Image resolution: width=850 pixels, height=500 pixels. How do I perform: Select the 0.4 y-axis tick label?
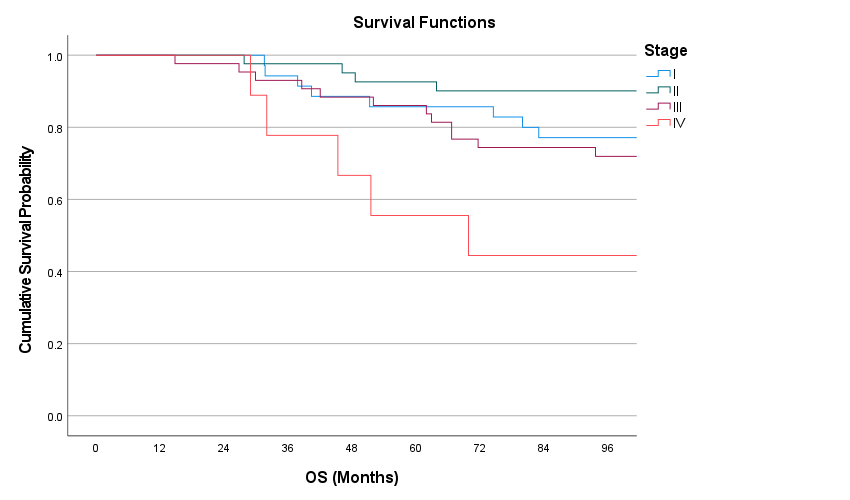point(54,272)
